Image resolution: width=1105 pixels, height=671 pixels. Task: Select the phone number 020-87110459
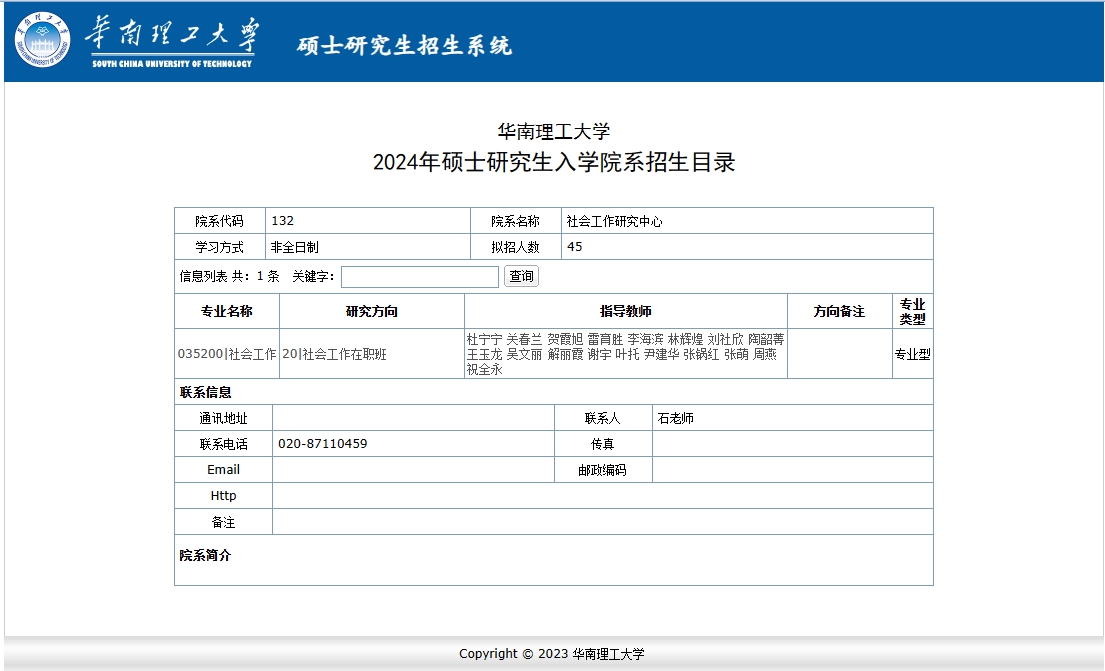point(322,443)
